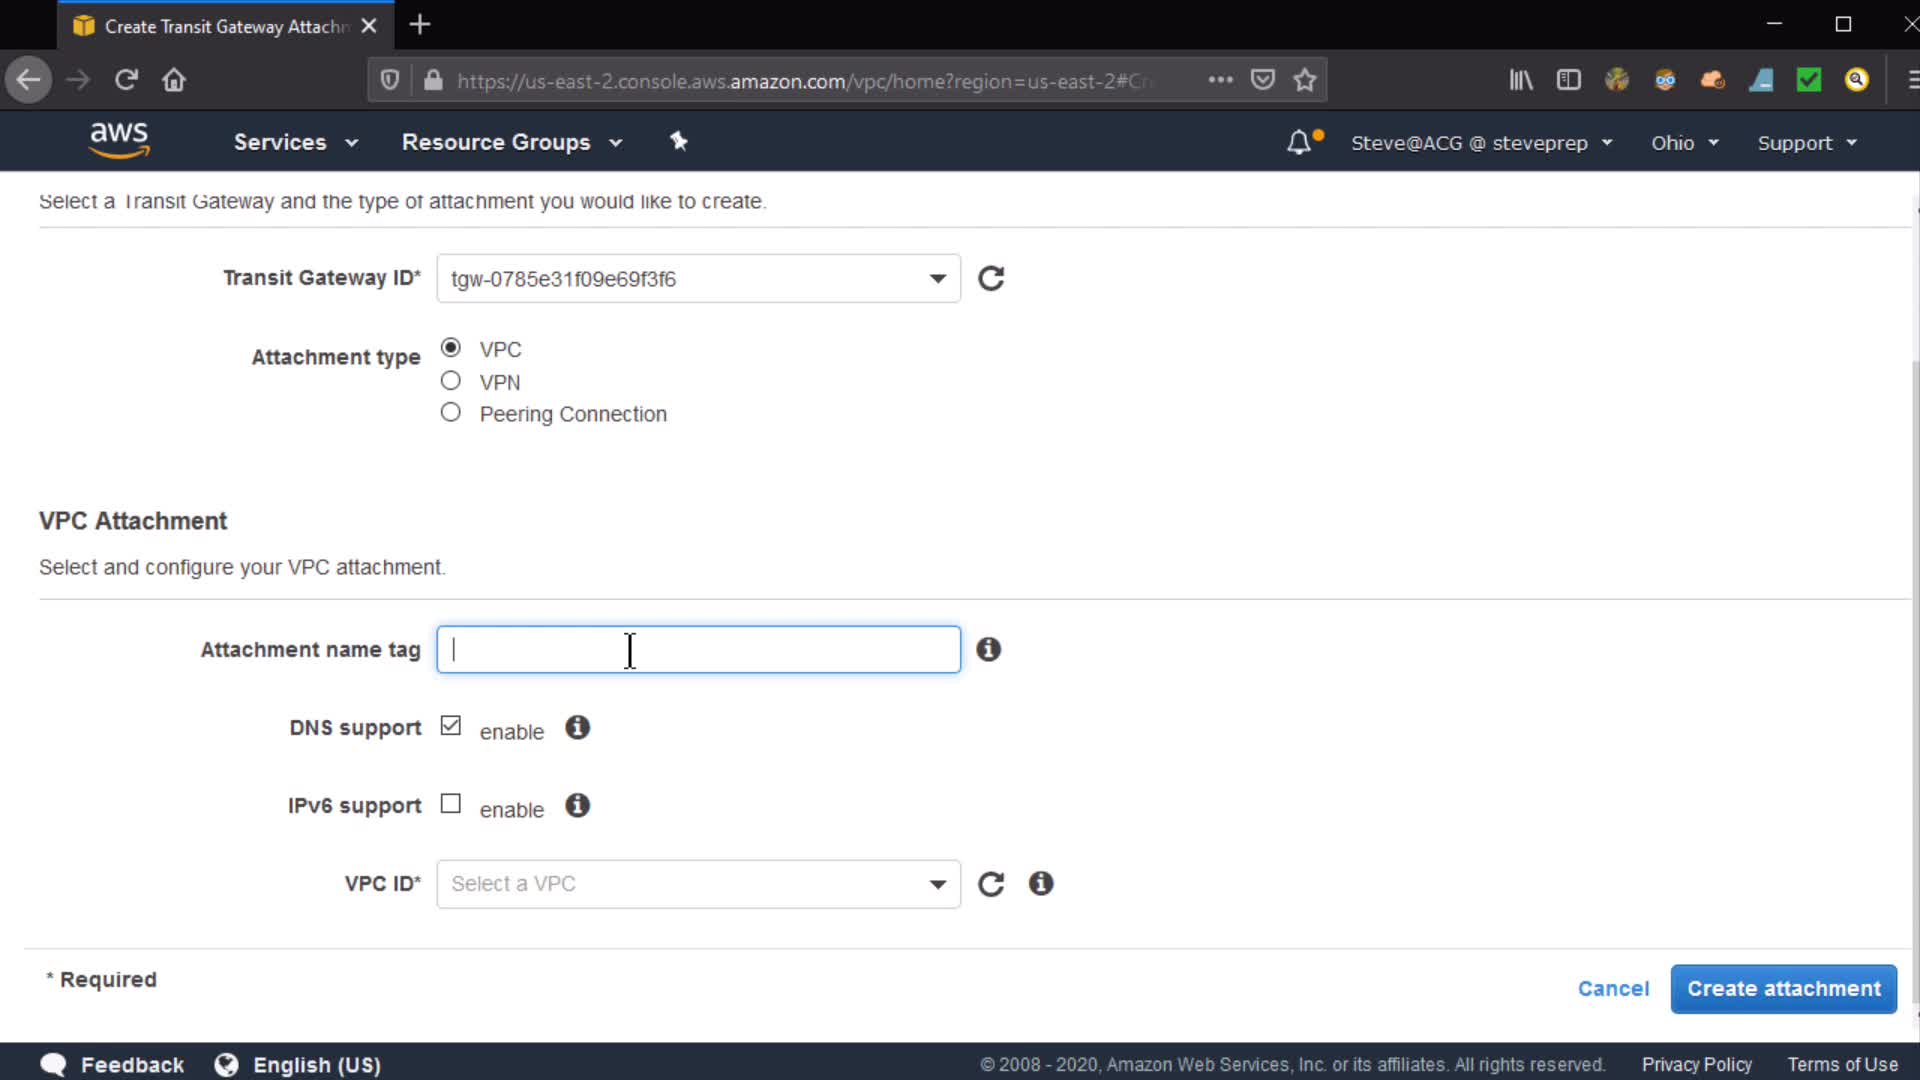Enable IPv6 support checkbox
This screenshot has height=1080, width=1920.
[x=451, y=804]
